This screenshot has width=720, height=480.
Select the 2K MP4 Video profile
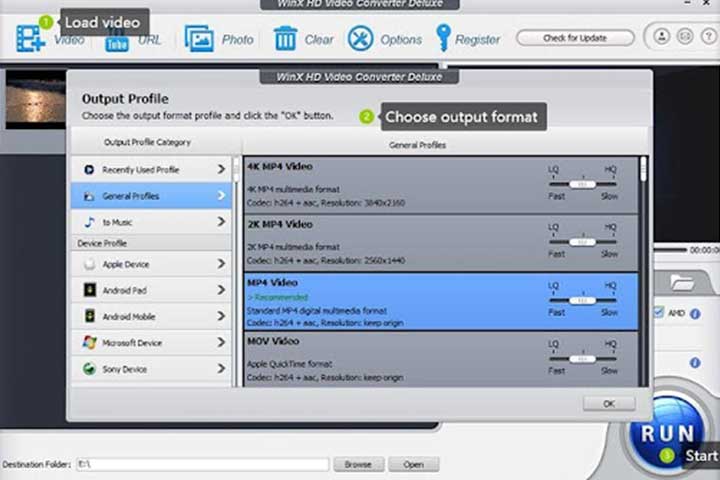coord(441,243)
